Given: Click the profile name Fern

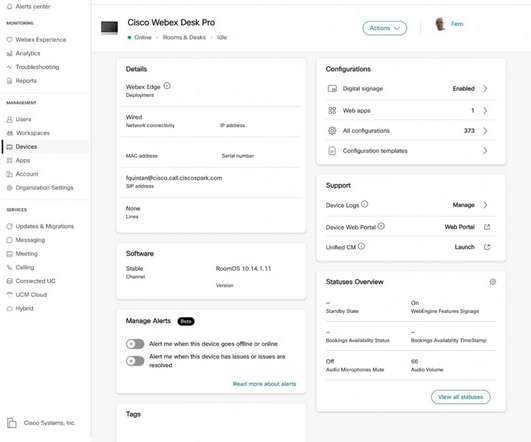Looking at the screenshot, I should 457,24.
